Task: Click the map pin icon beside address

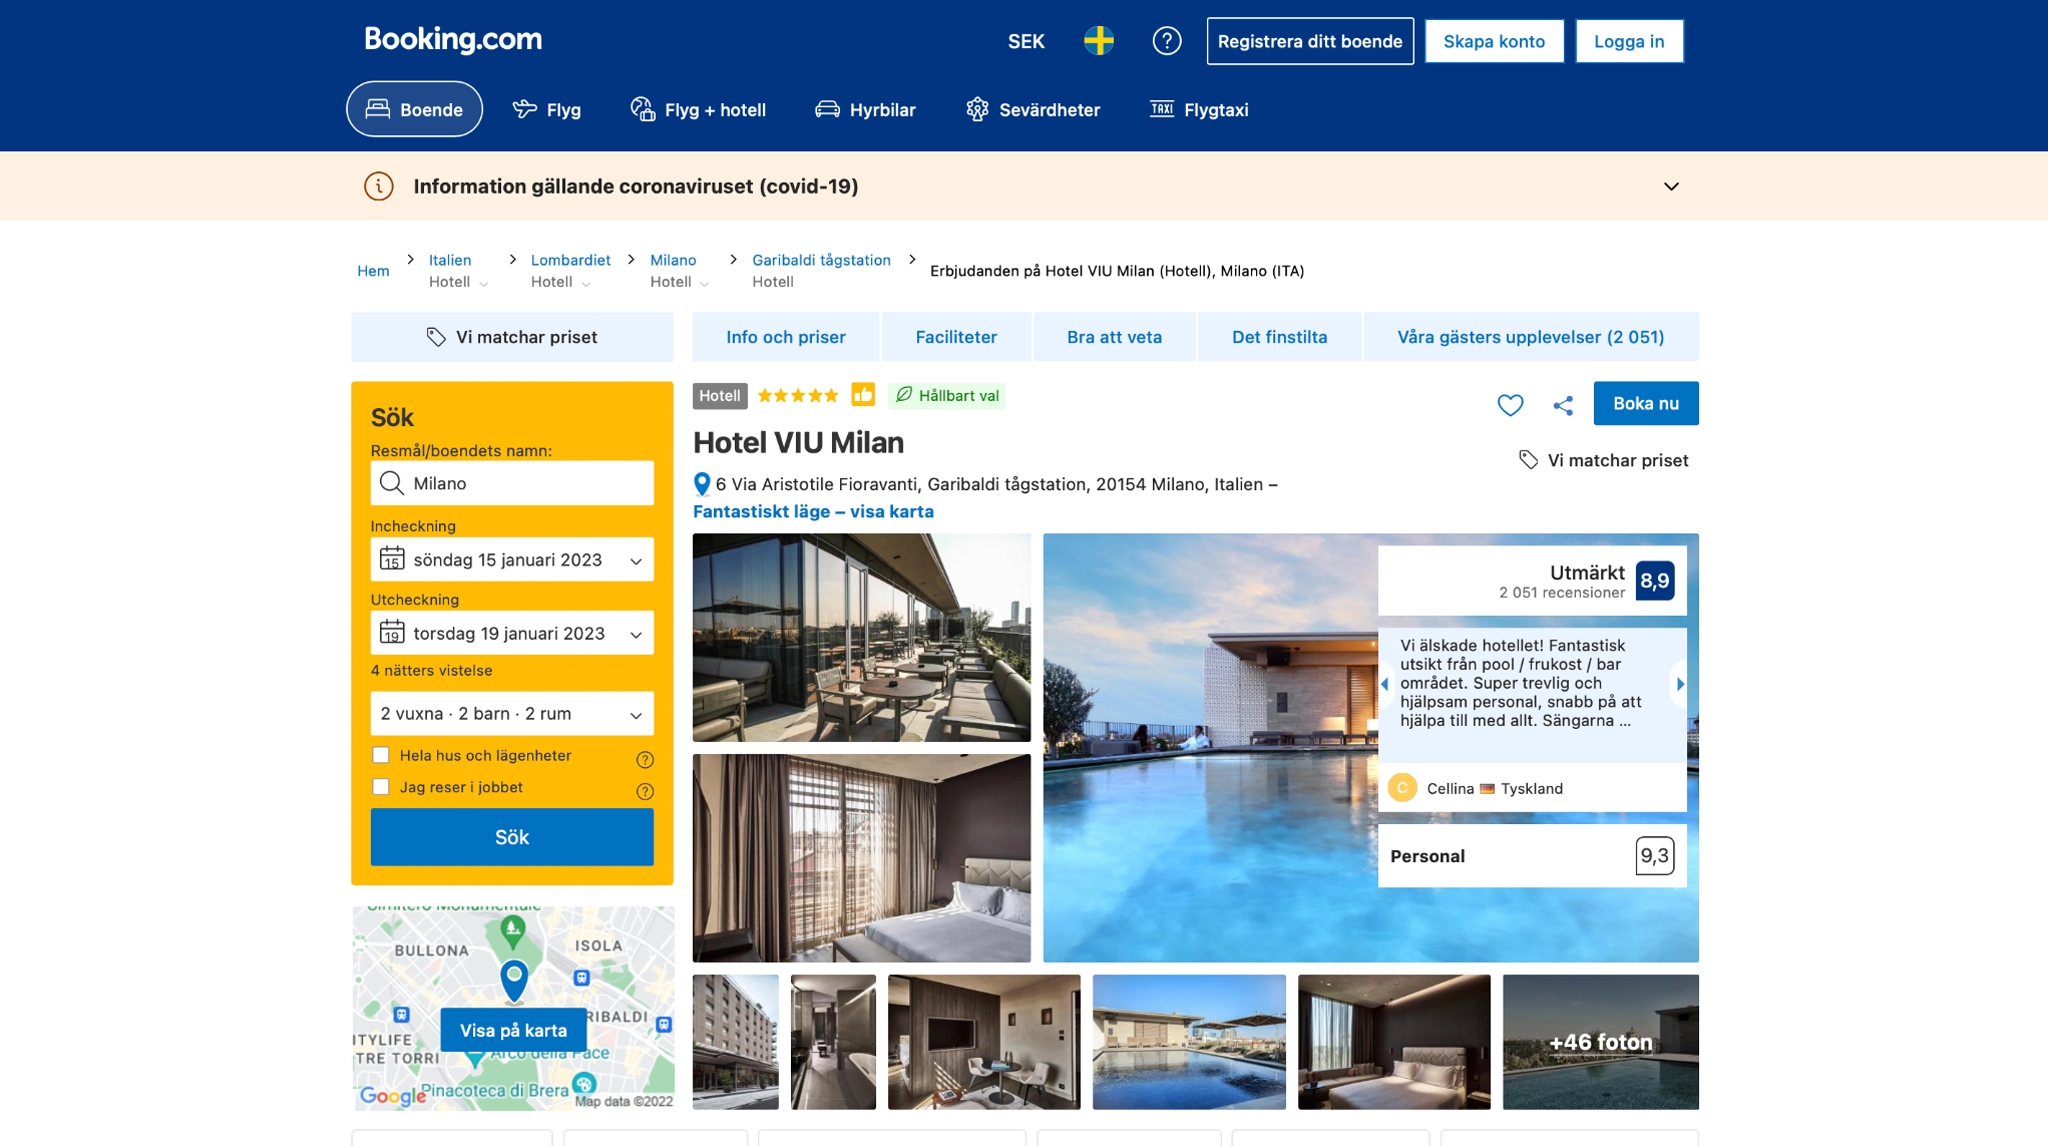Action: tap(702, 484)
